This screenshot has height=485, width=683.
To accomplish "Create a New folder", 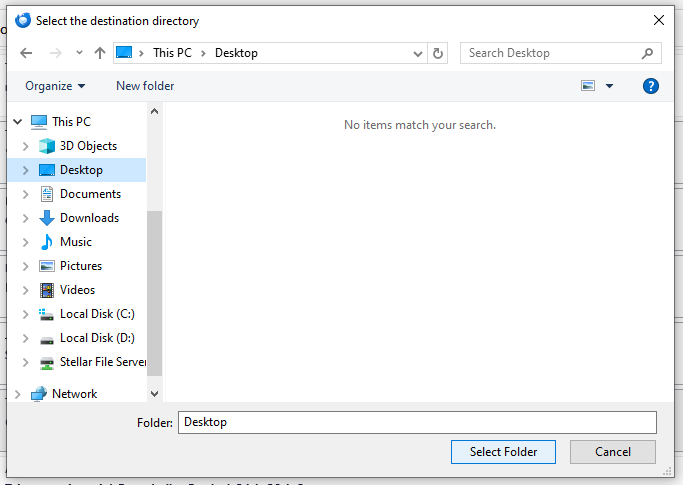I will click(x=145, y=86).
